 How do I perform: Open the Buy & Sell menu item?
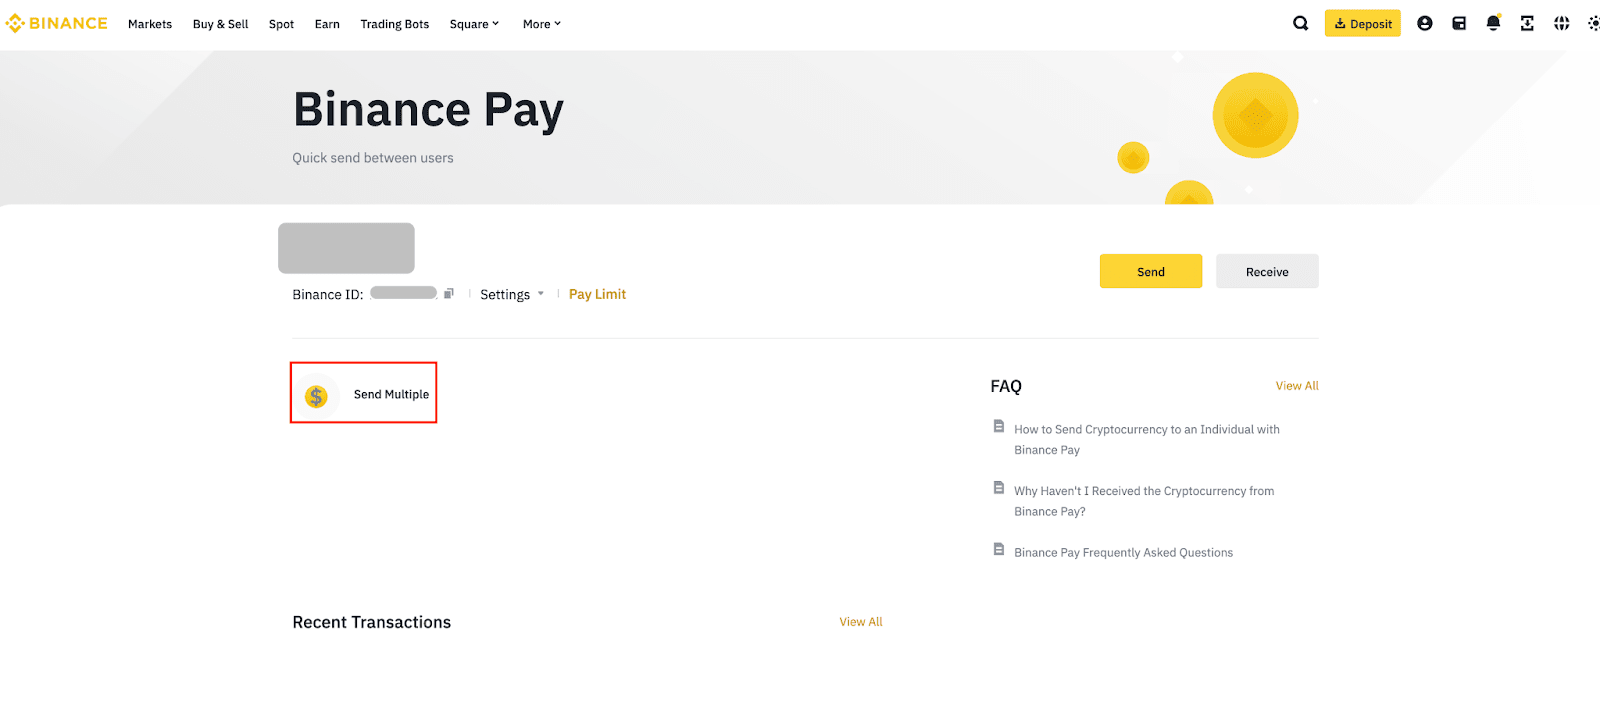pyautogui.click(x=220, y=24)
